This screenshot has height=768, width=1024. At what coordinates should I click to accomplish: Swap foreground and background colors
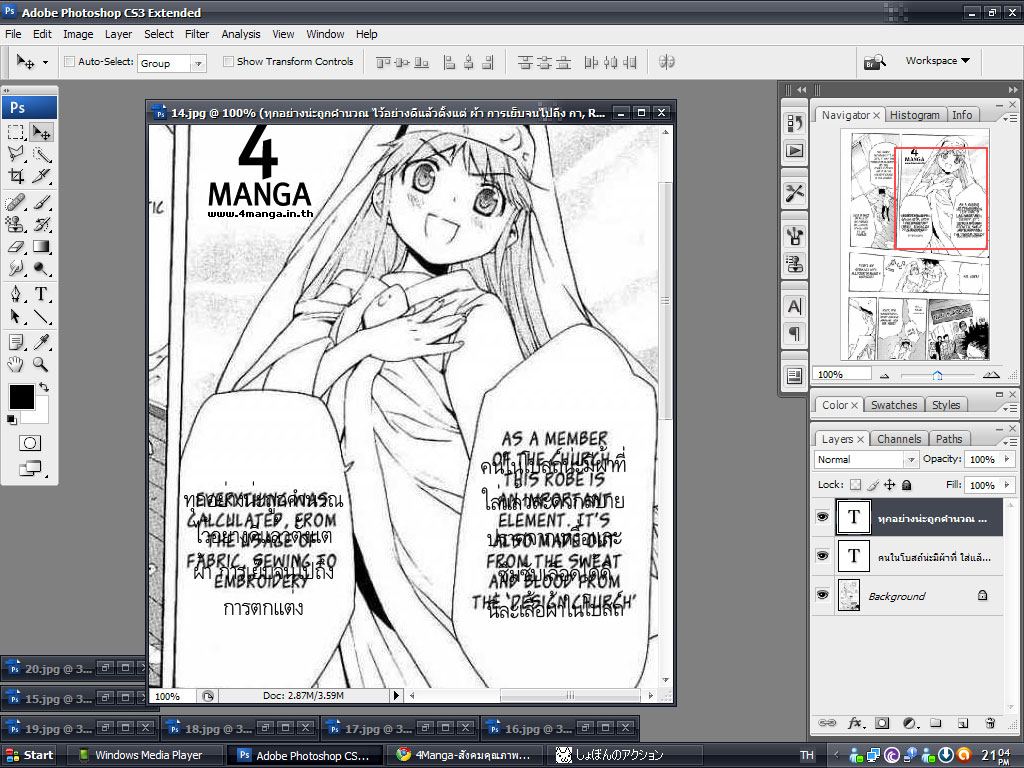pos(44,387)
